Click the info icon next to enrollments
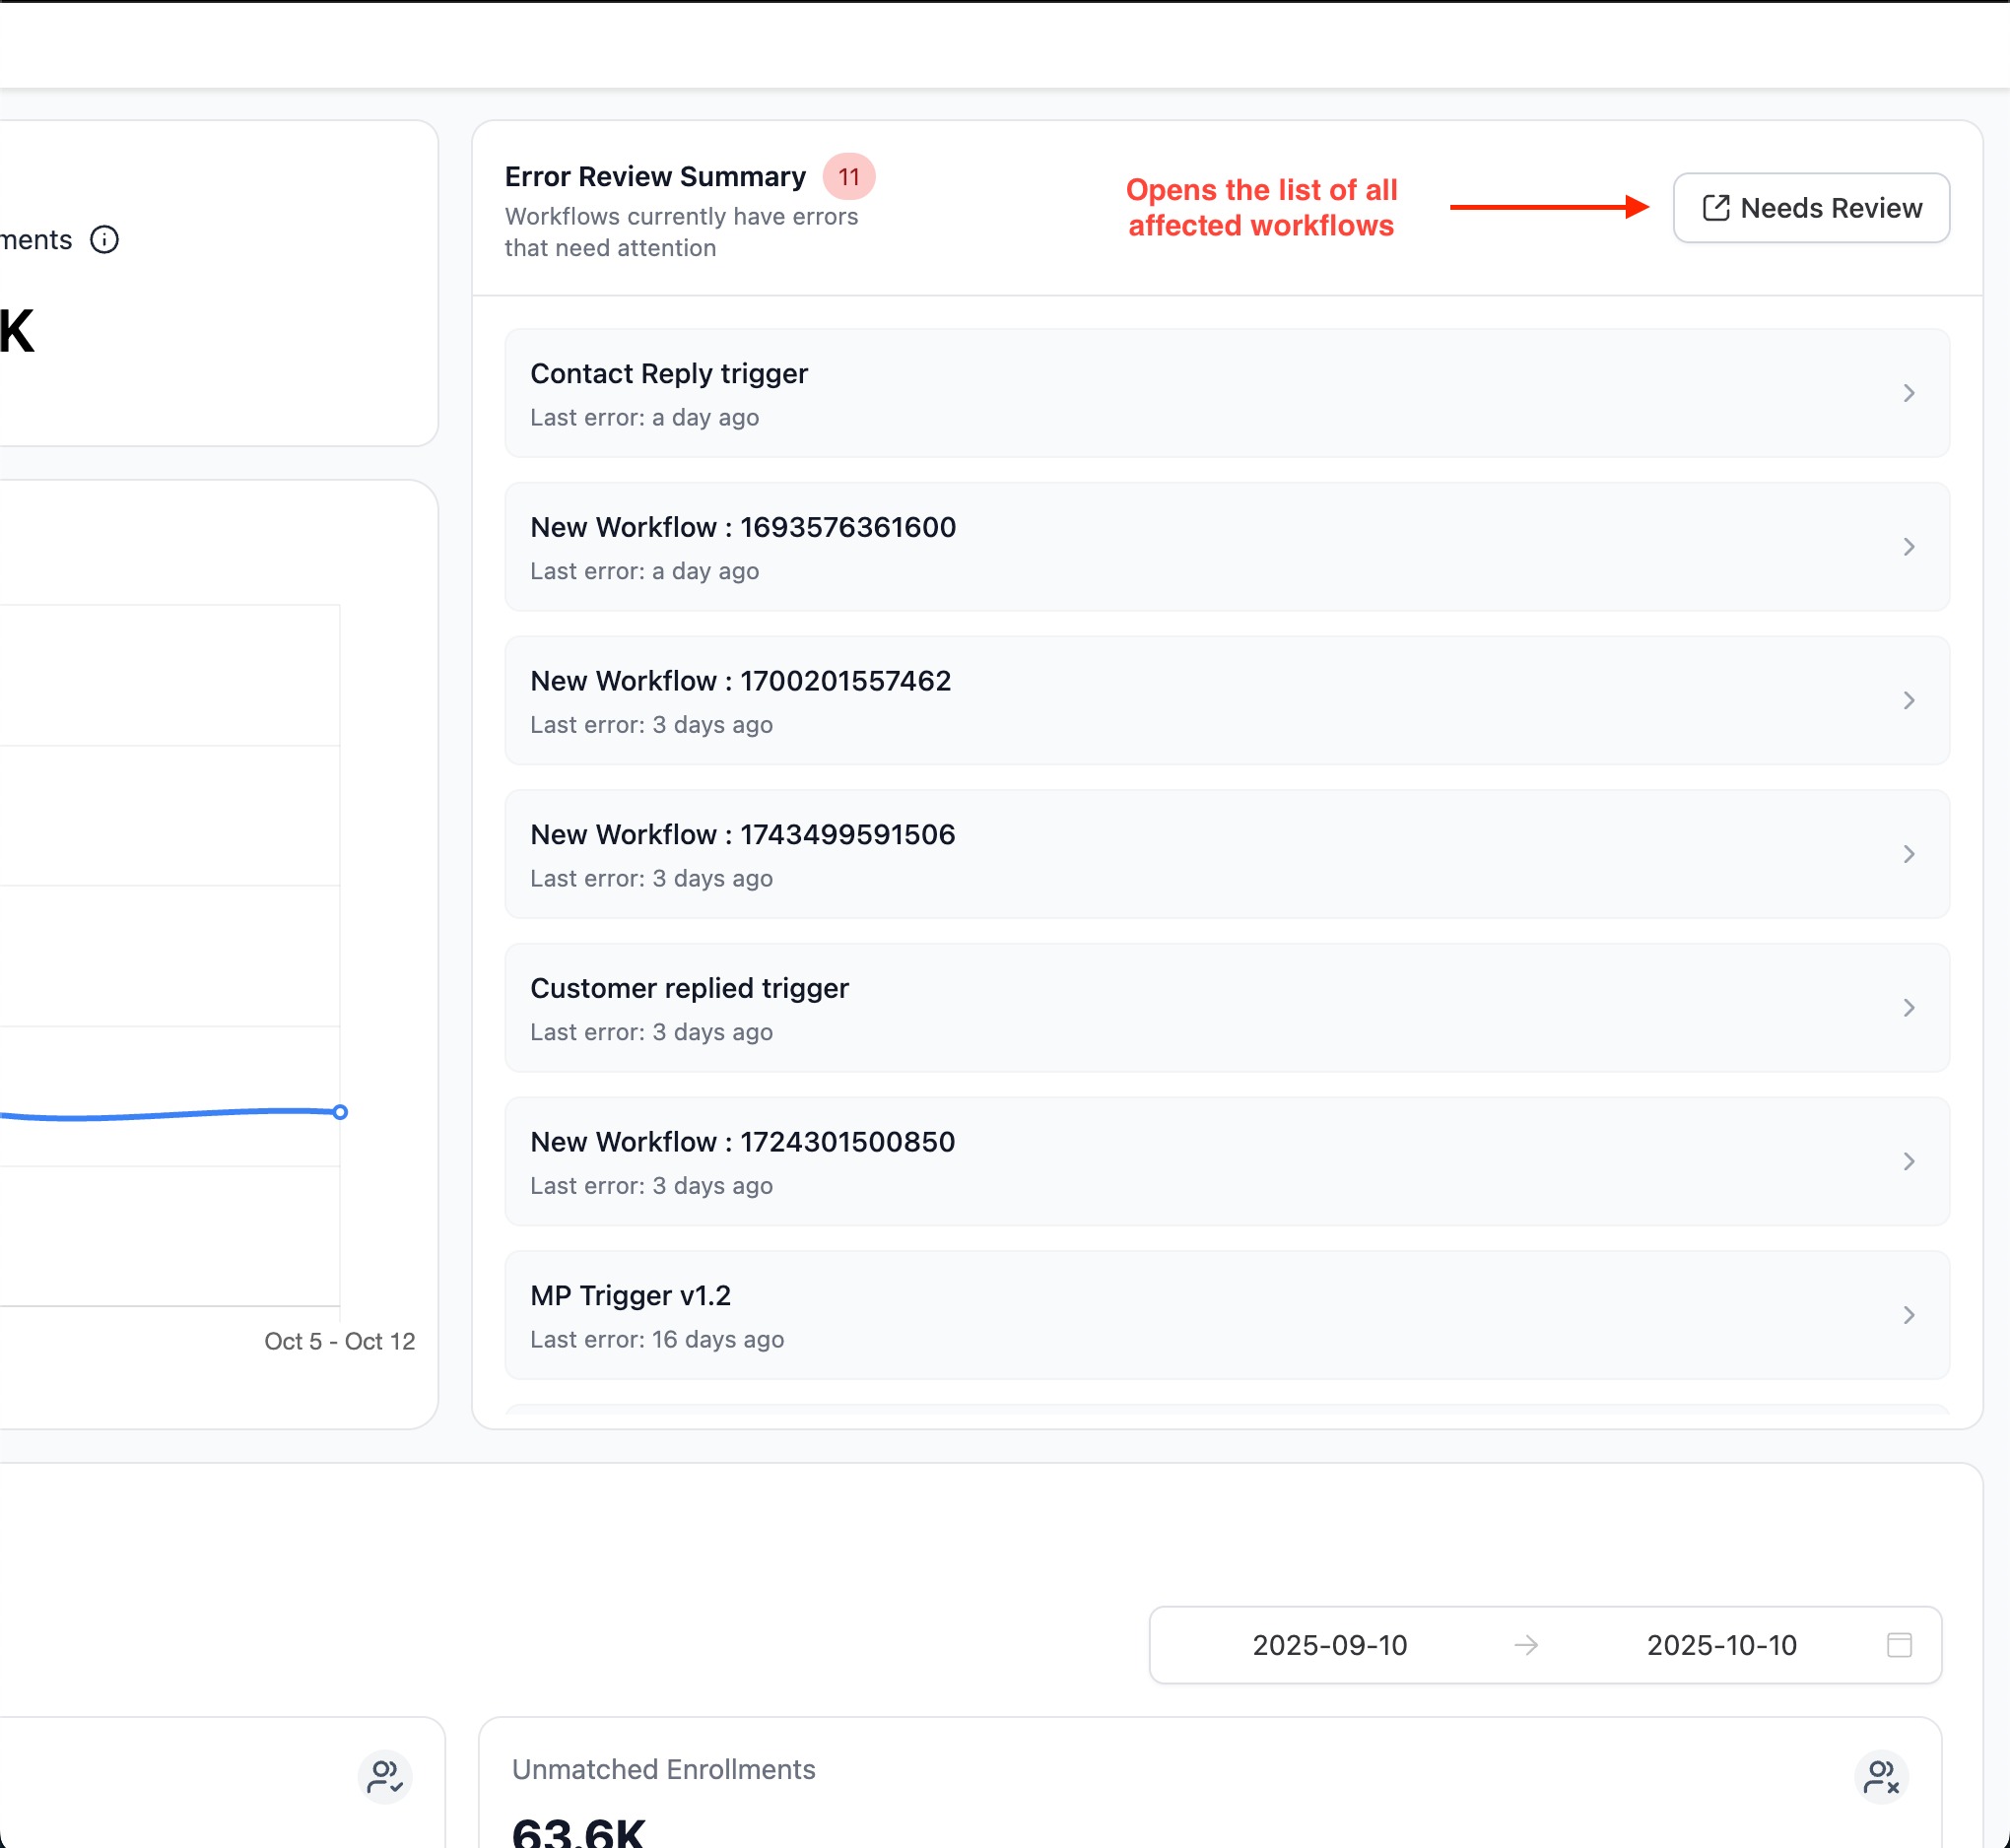Image resolution: width=2010 pixels, height=1848 pixels. point(104,240)
